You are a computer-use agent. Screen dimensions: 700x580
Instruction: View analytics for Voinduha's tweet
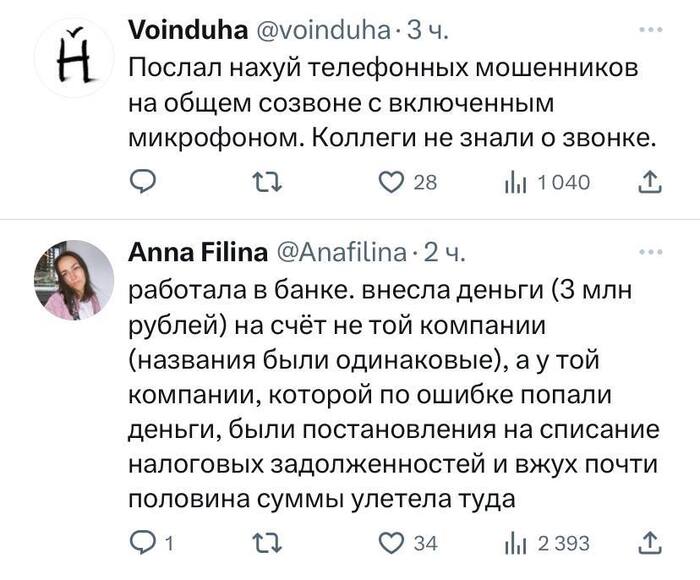point(518,181)
